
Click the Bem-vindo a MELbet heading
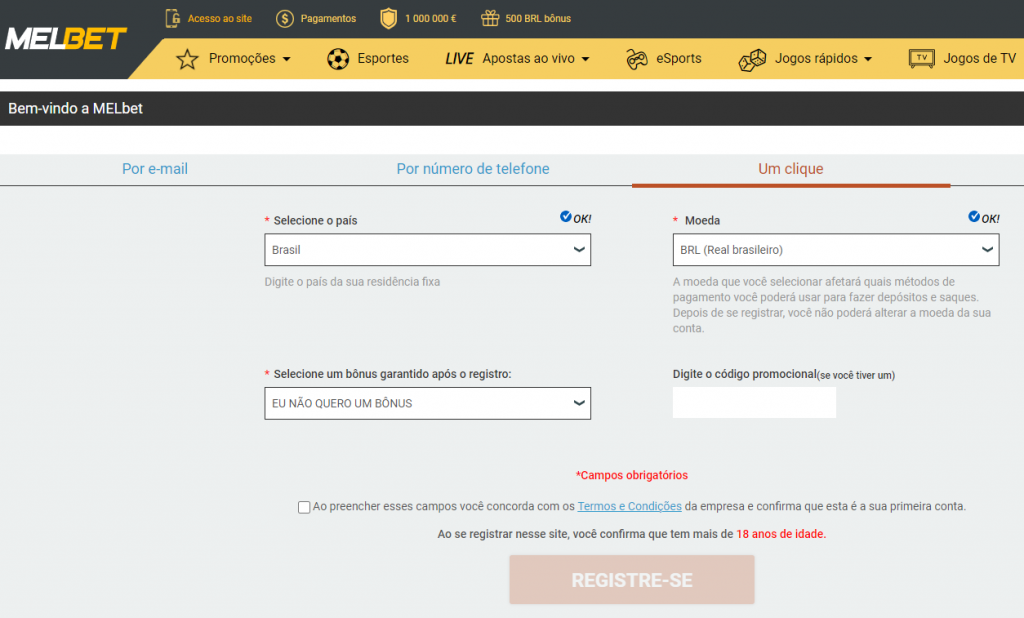pyautogui.click(x=75, y=108)
